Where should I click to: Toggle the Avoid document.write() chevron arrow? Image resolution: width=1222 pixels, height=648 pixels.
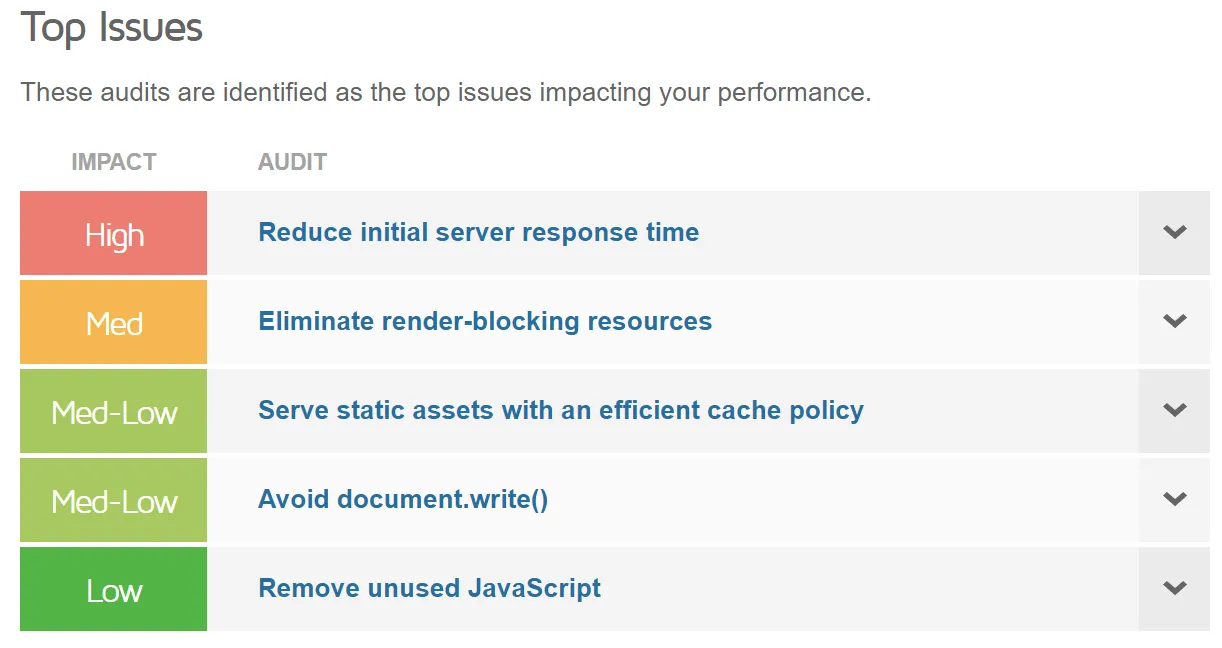point(1174,499)
